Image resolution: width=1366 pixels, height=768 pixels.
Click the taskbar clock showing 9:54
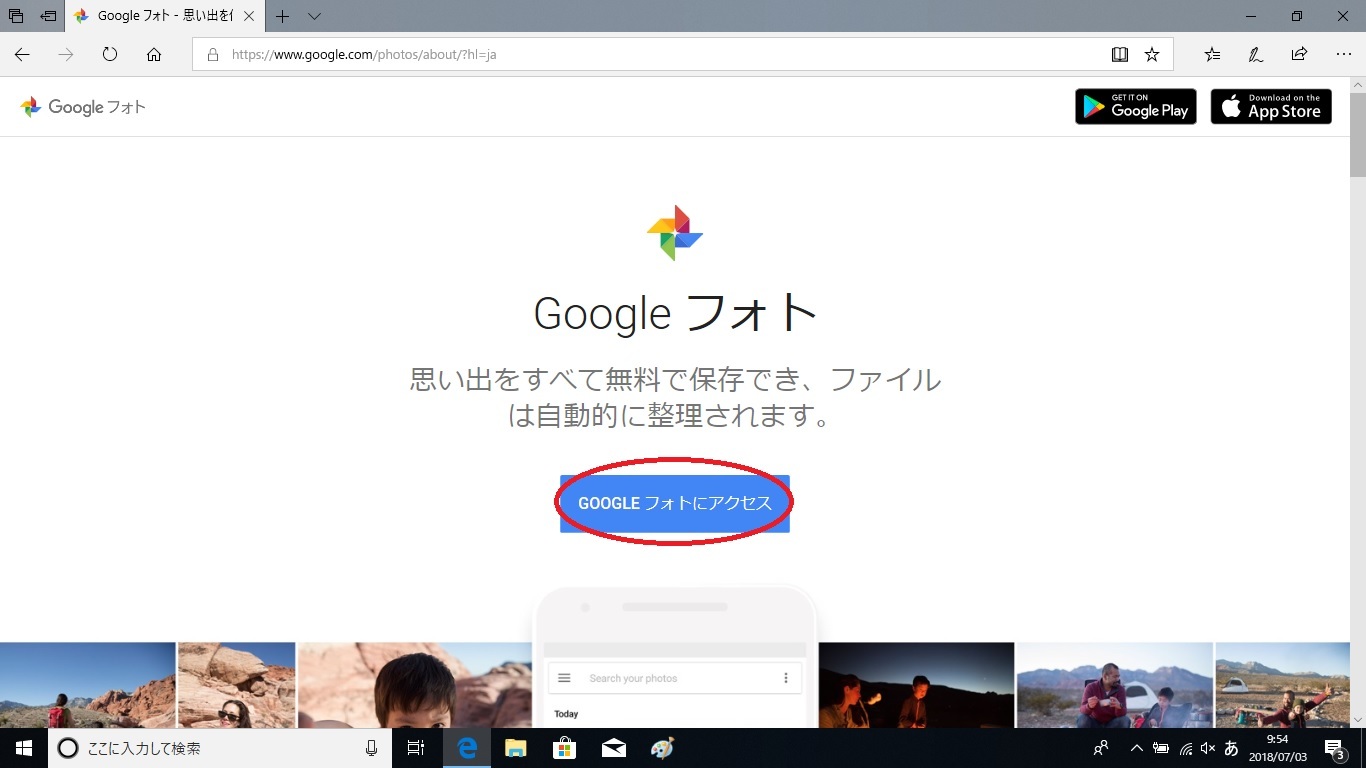[x=1277, y=748]
